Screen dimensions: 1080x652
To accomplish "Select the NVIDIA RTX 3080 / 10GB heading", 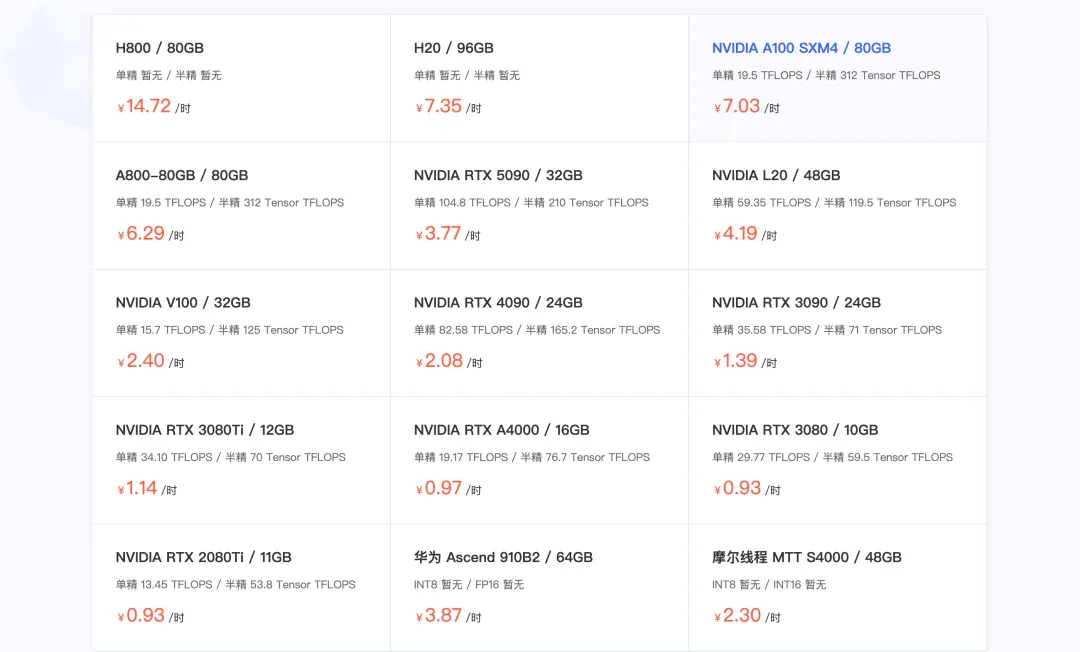I will click(795, 430).
